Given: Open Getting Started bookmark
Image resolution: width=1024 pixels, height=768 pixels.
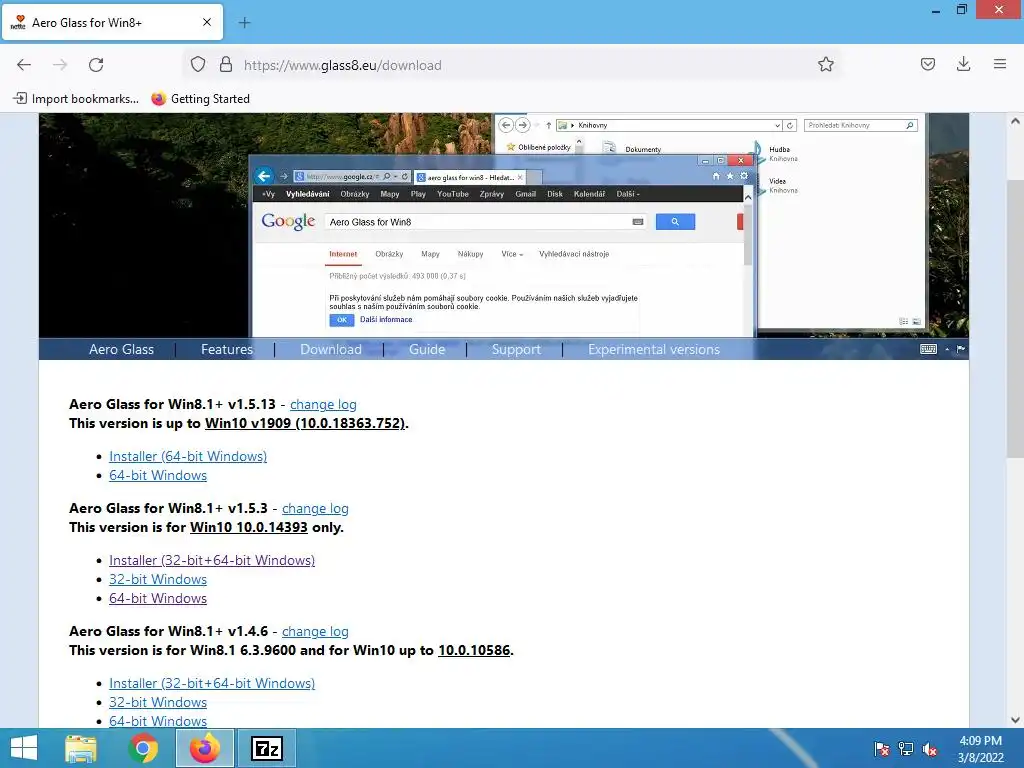Looking at the screenshot, I should (200, 99).
